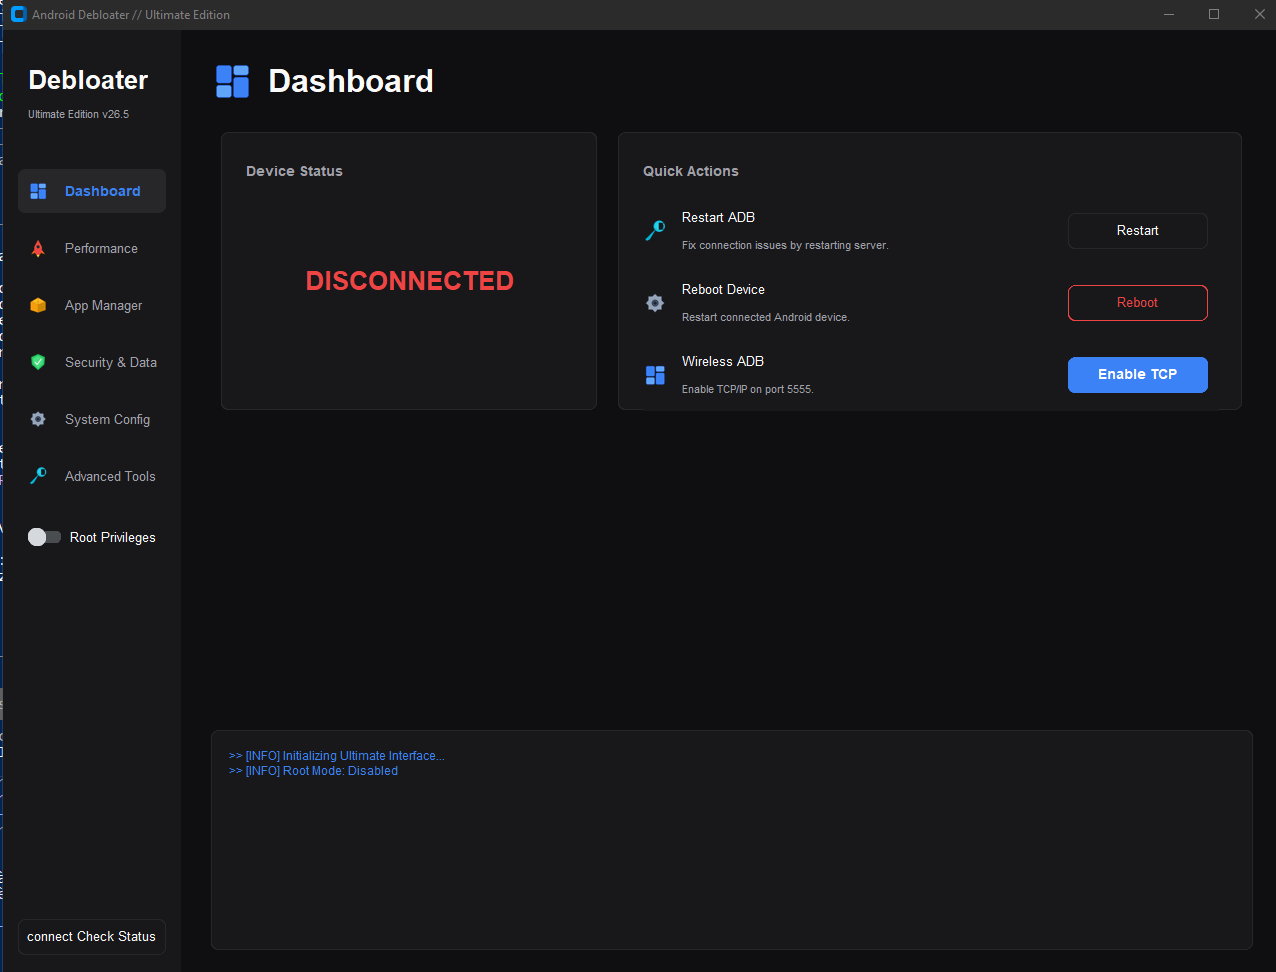Click the Root Privileges label text

[113, 537]
